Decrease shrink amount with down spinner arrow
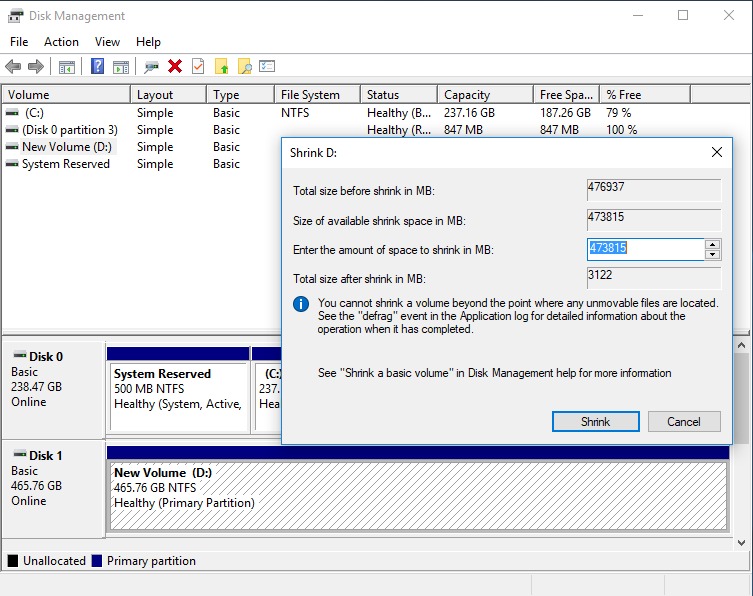 712,254
